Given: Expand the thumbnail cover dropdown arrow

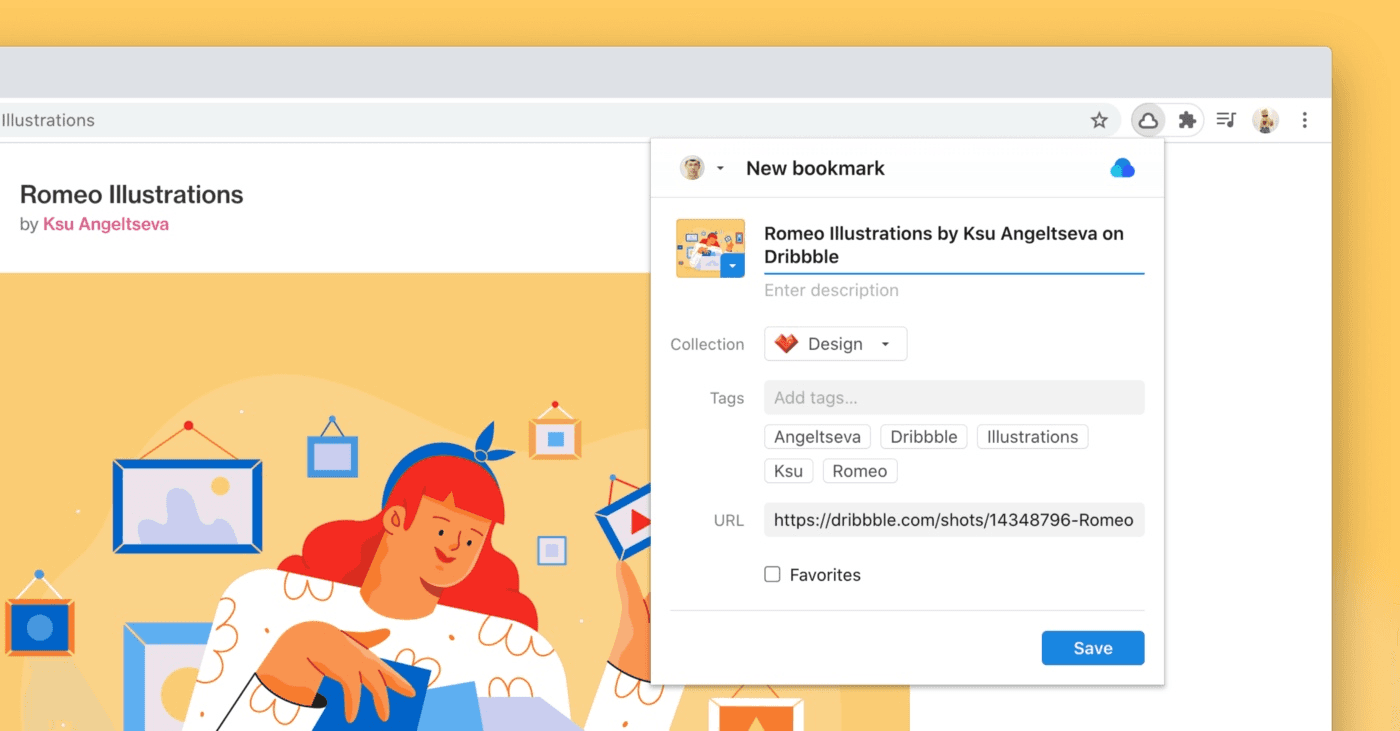Looking at the screenshot, I should pyautogui.click(x=733, y=266).
